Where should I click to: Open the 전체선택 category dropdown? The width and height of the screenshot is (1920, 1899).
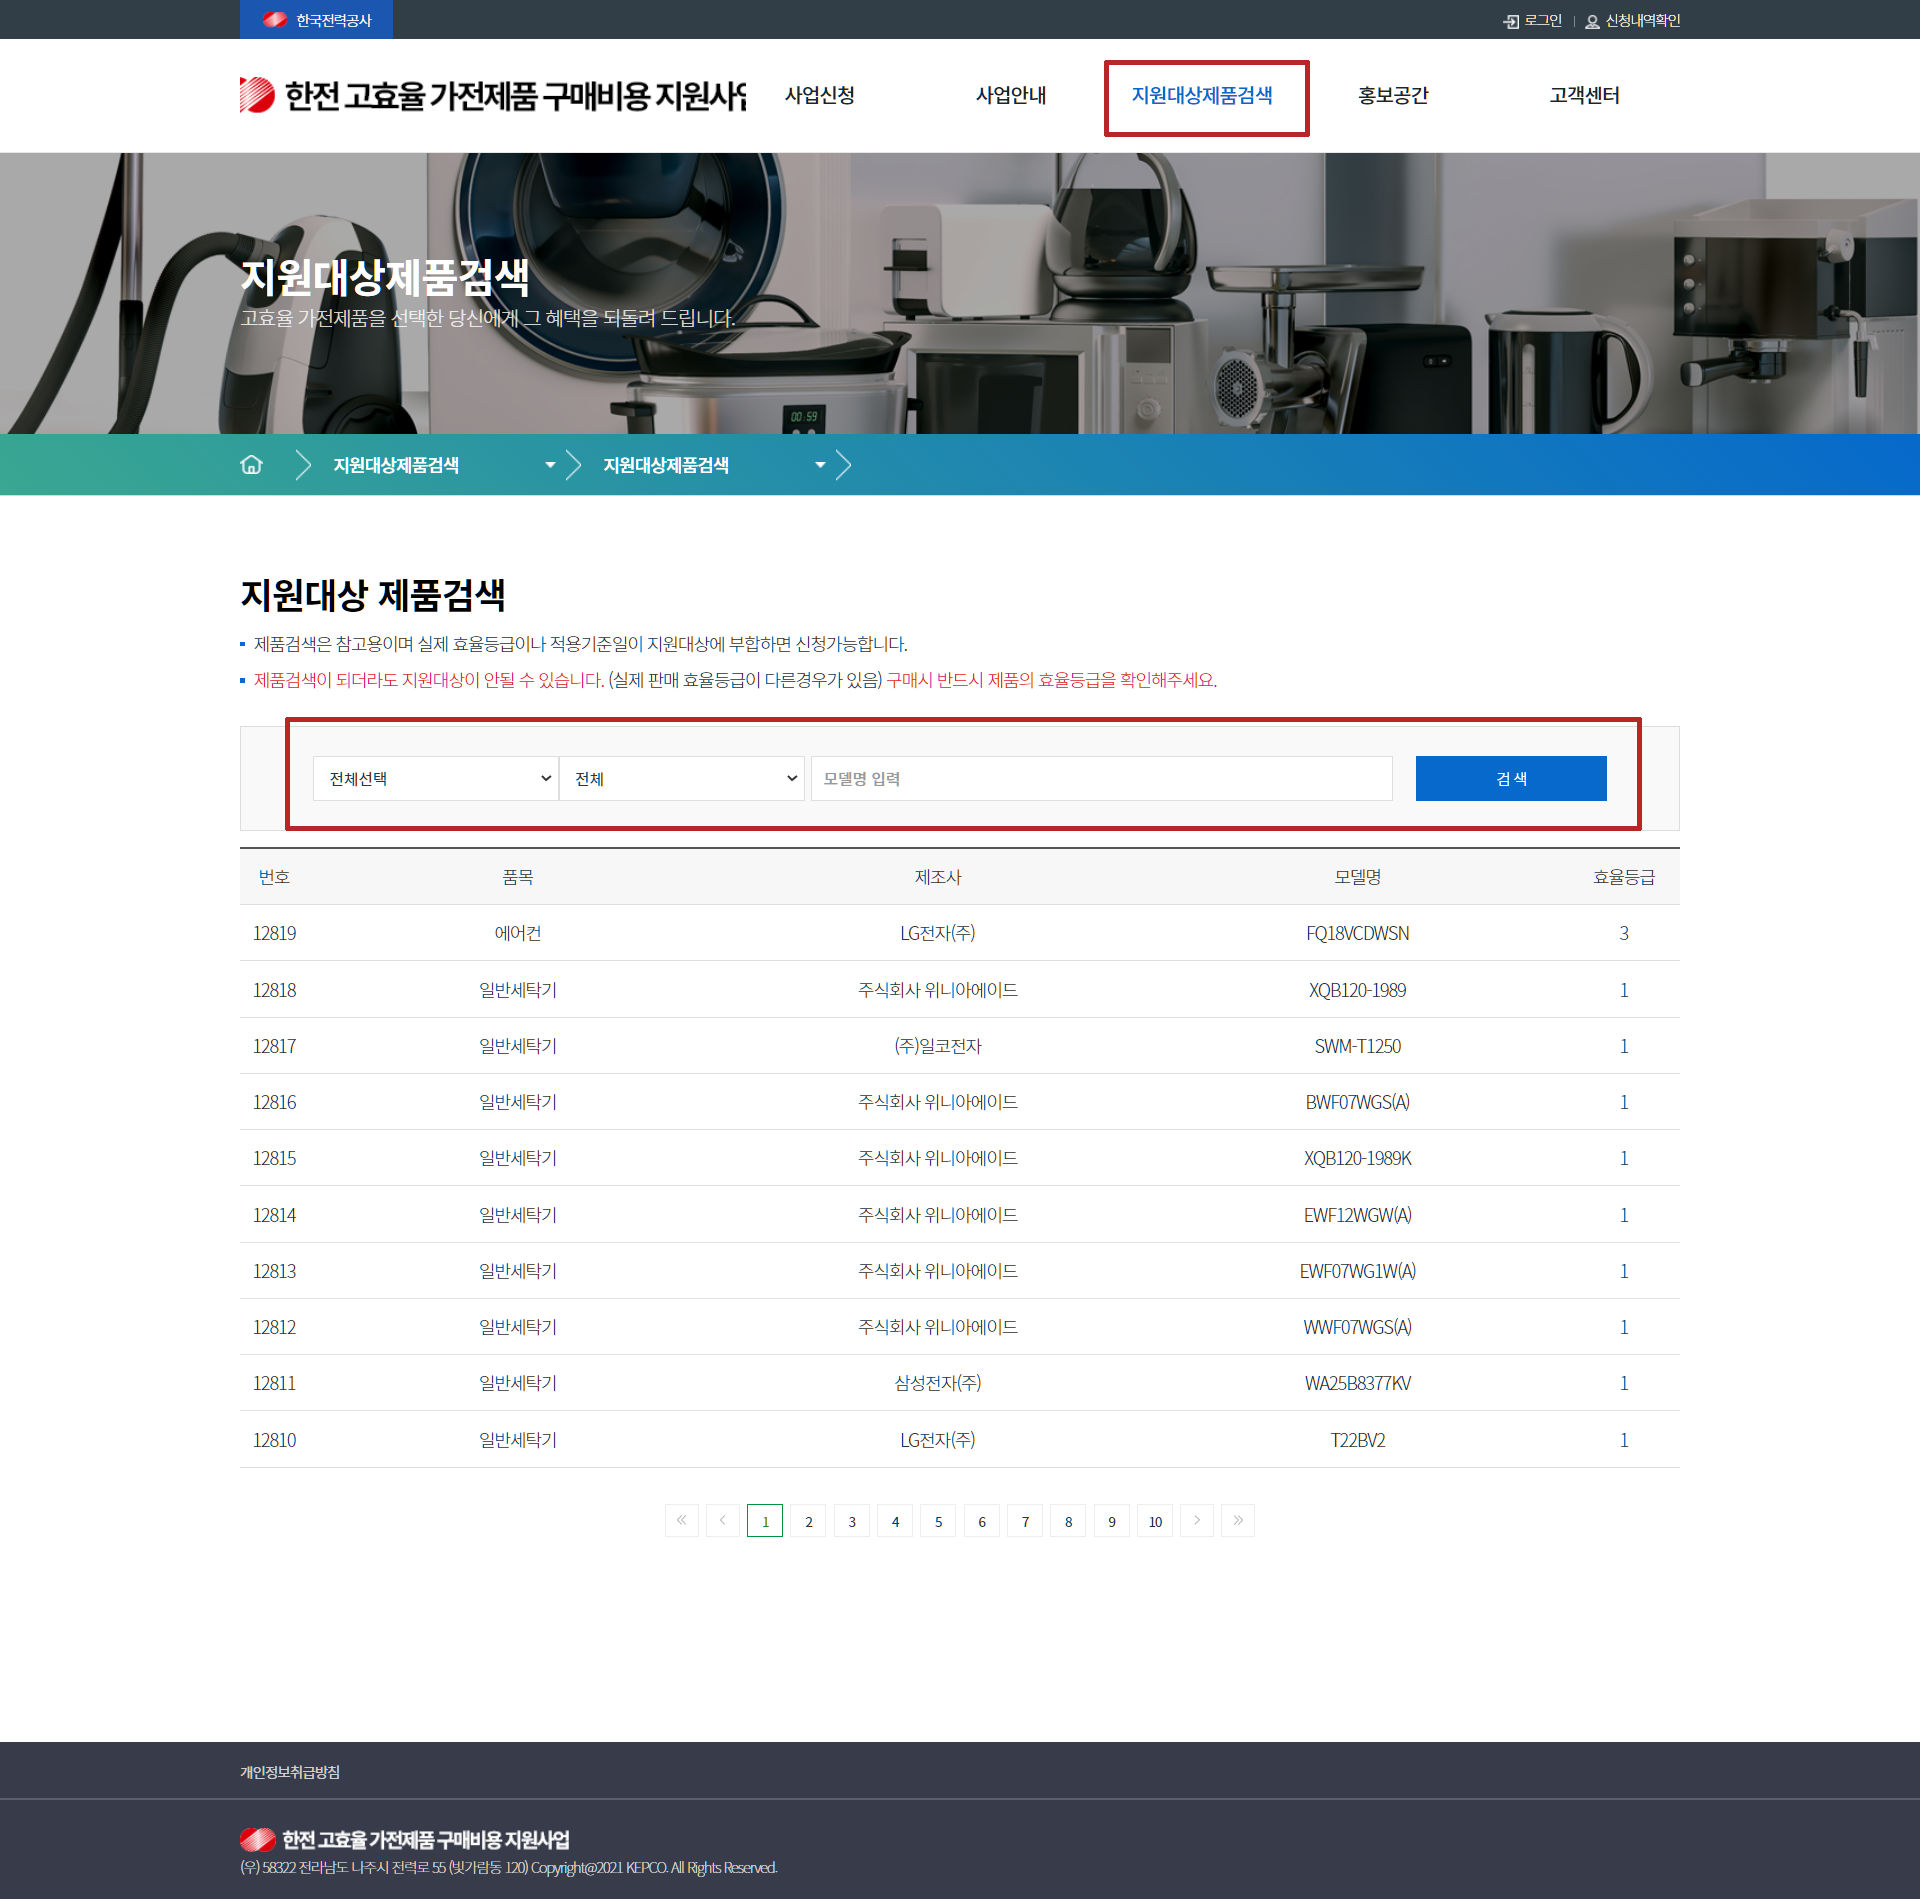pos(435,778)
